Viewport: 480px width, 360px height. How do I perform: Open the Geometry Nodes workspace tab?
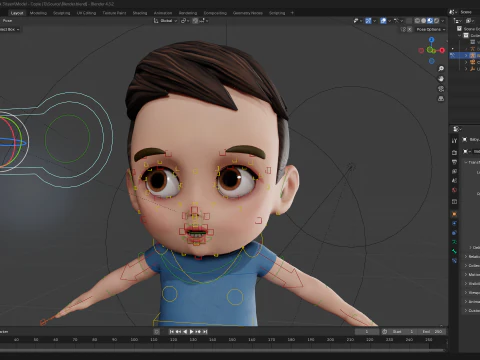click(x=248, y=13)
